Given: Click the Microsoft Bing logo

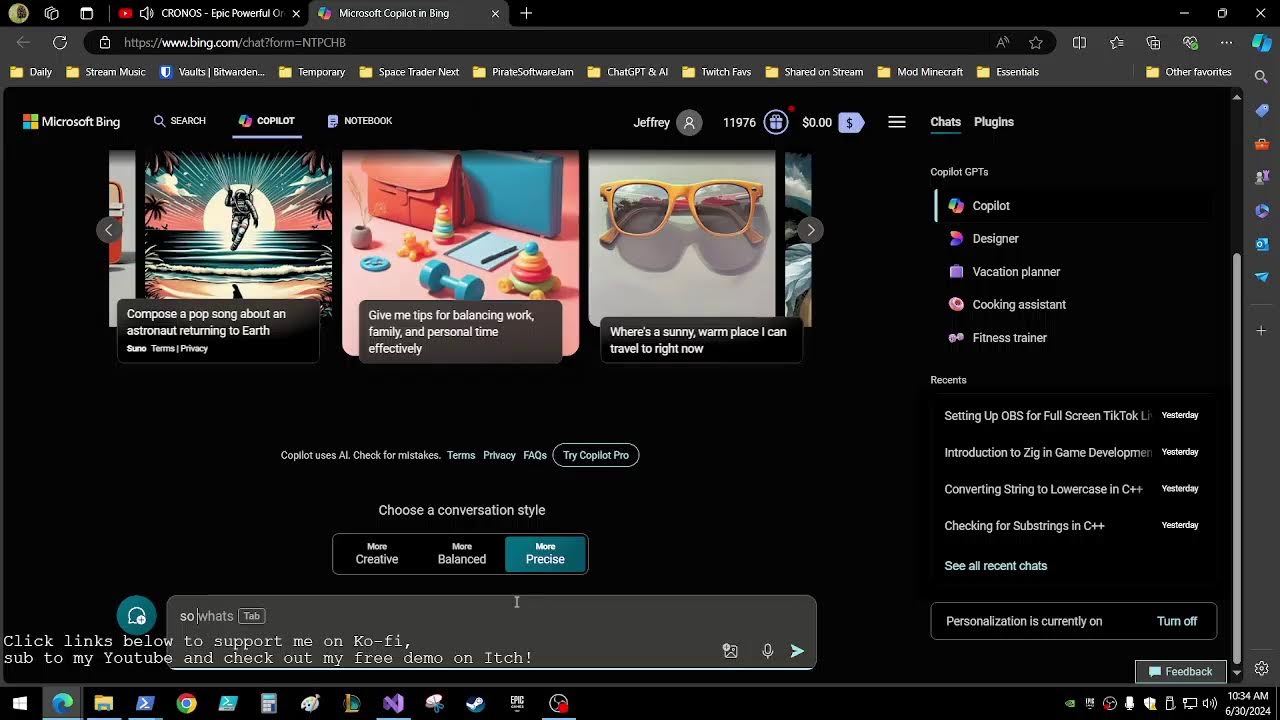Looking at the screenshot, I should pos(71,121).
